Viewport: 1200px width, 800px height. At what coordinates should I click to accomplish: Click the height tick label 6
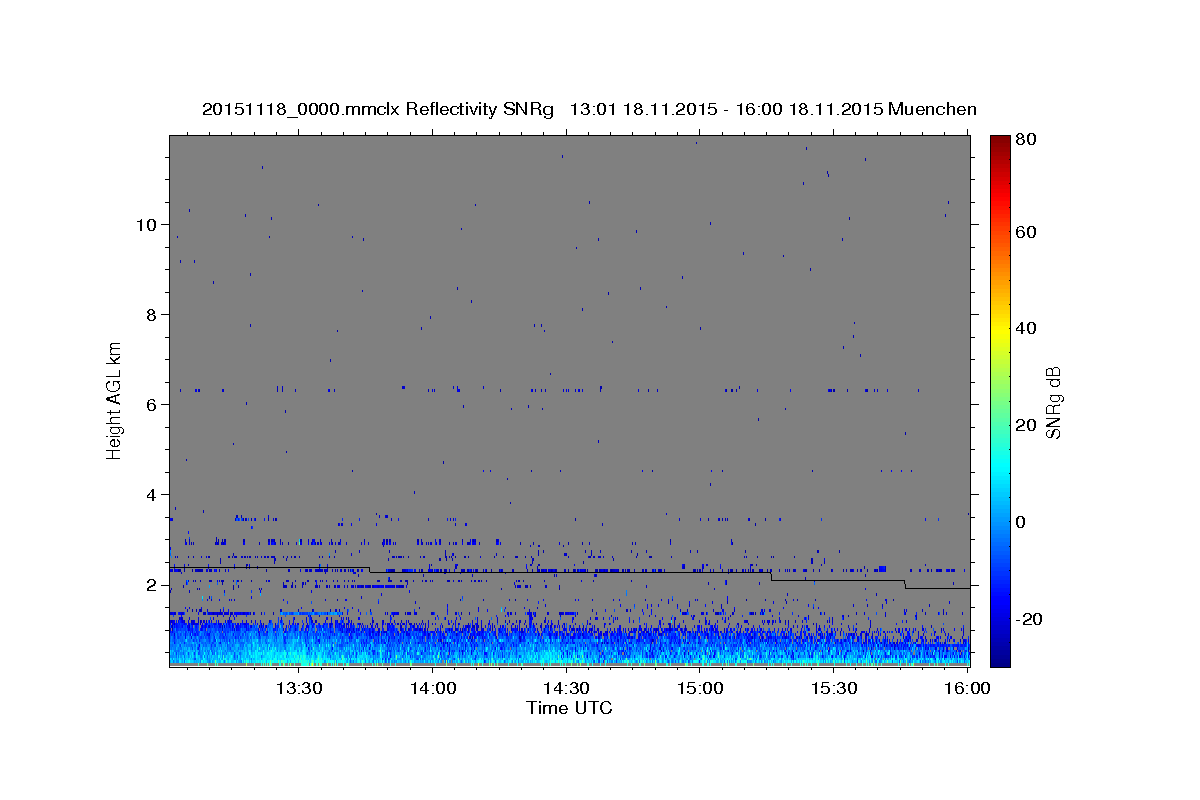pyautogui.click(x=150, y=405)
